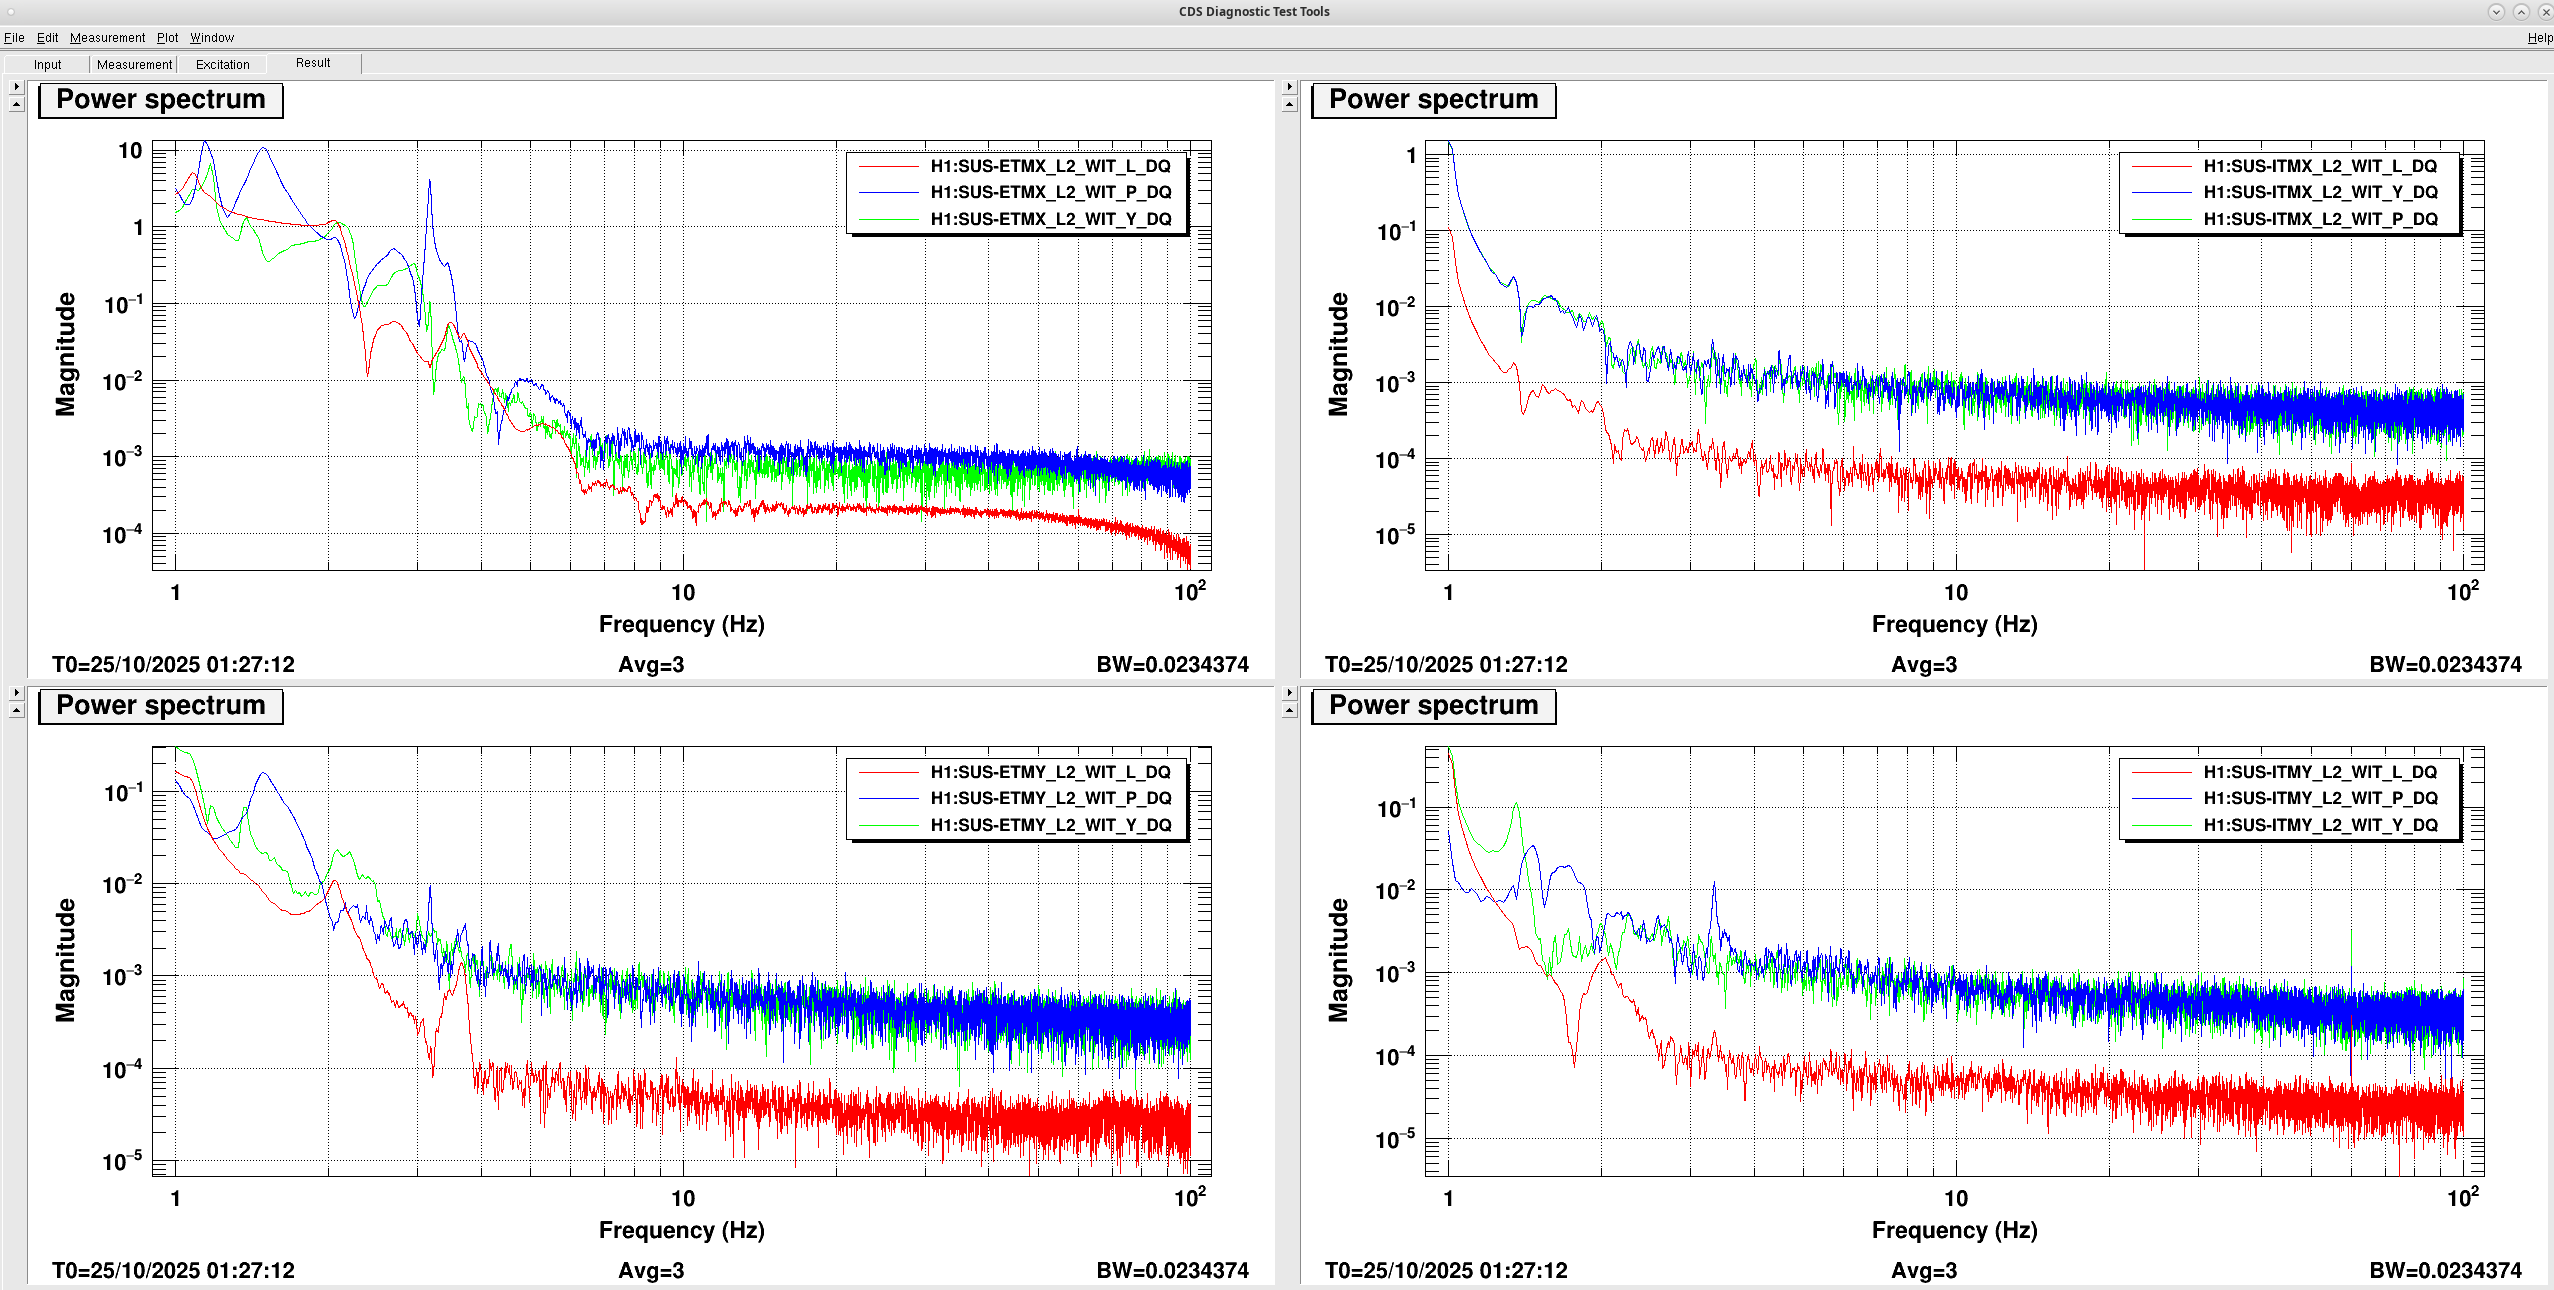Screen dimensions: 2554x1290
Task: Open the Plot menu
Action: pyautogui.click(x=167, y=38)
